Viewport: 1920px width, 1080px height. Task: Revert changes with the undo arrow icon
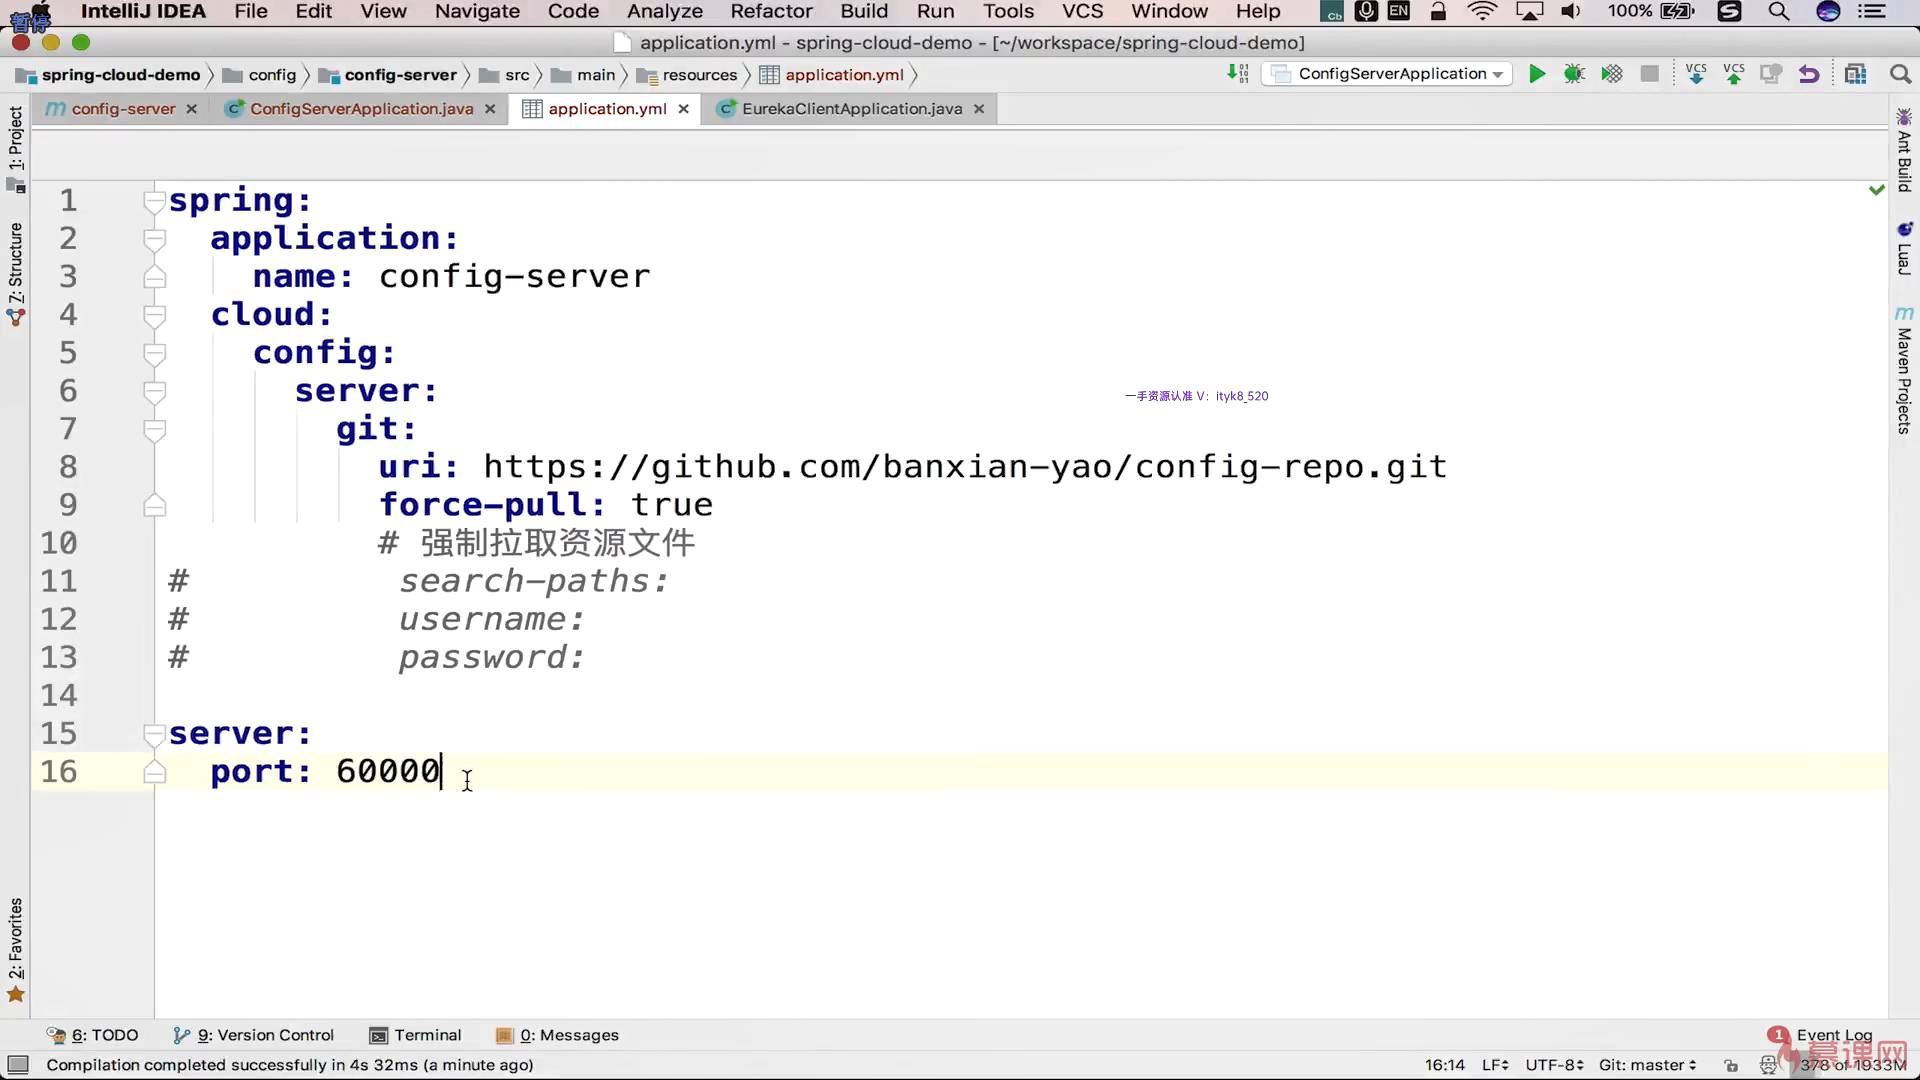pos(1809,74)
